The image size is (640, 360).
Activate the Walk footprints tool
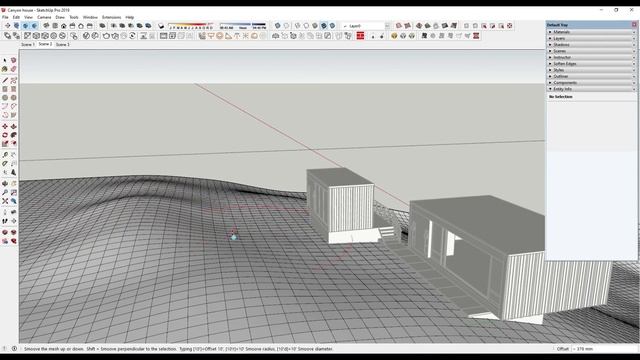click(x=5, y=221)
